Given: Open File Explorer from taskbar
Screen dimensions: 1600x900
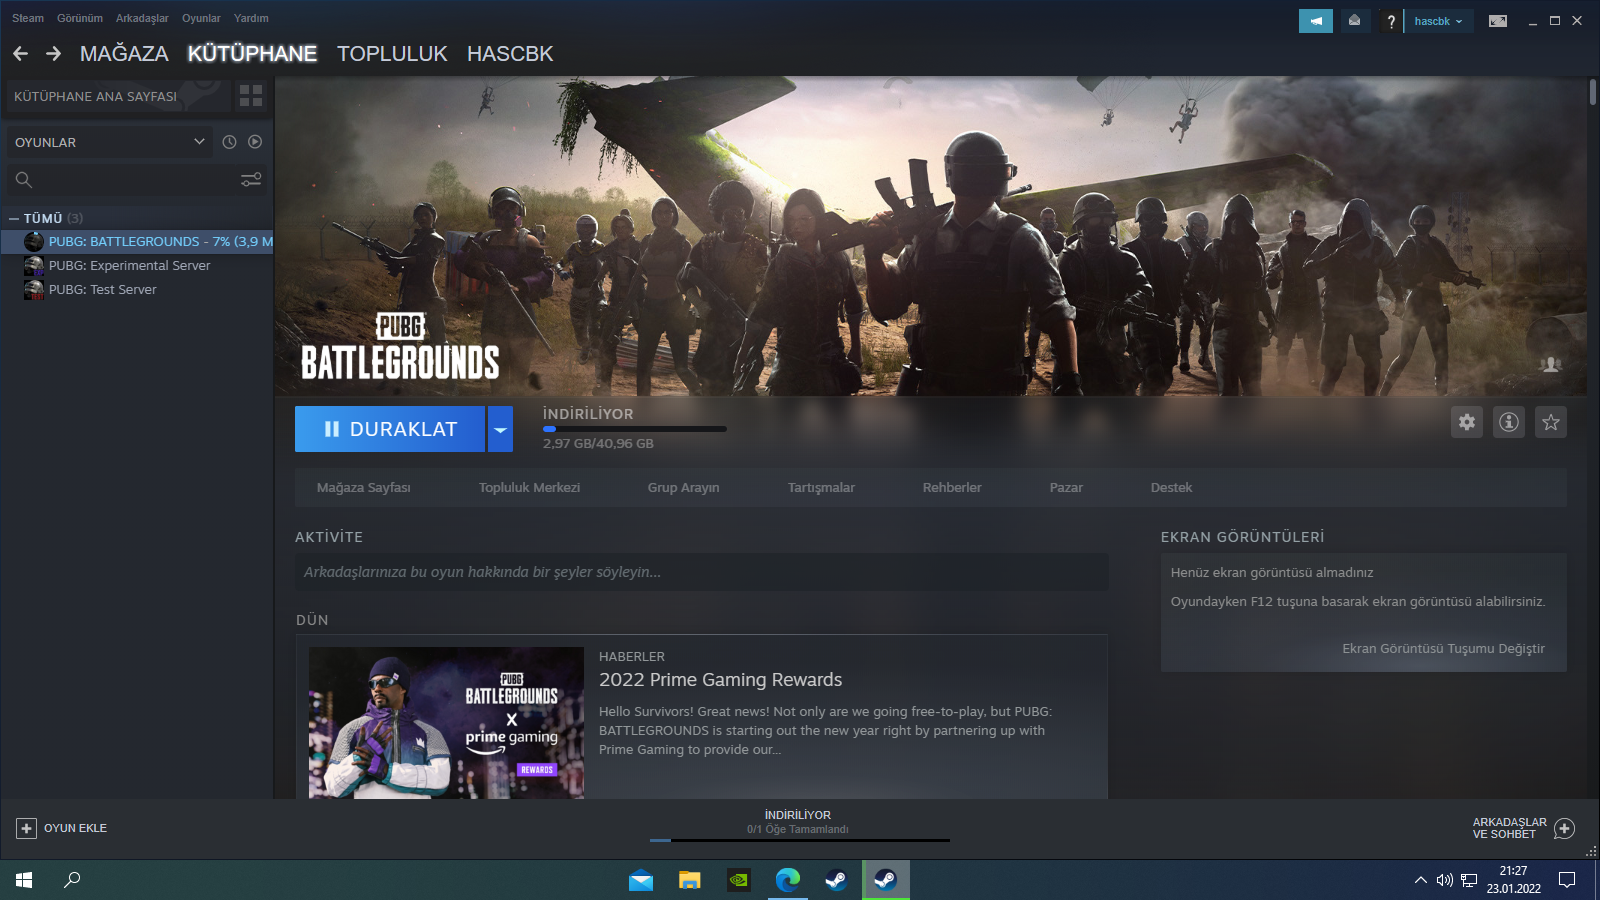Looking at the screenshot, I should [x=690, y=880].
